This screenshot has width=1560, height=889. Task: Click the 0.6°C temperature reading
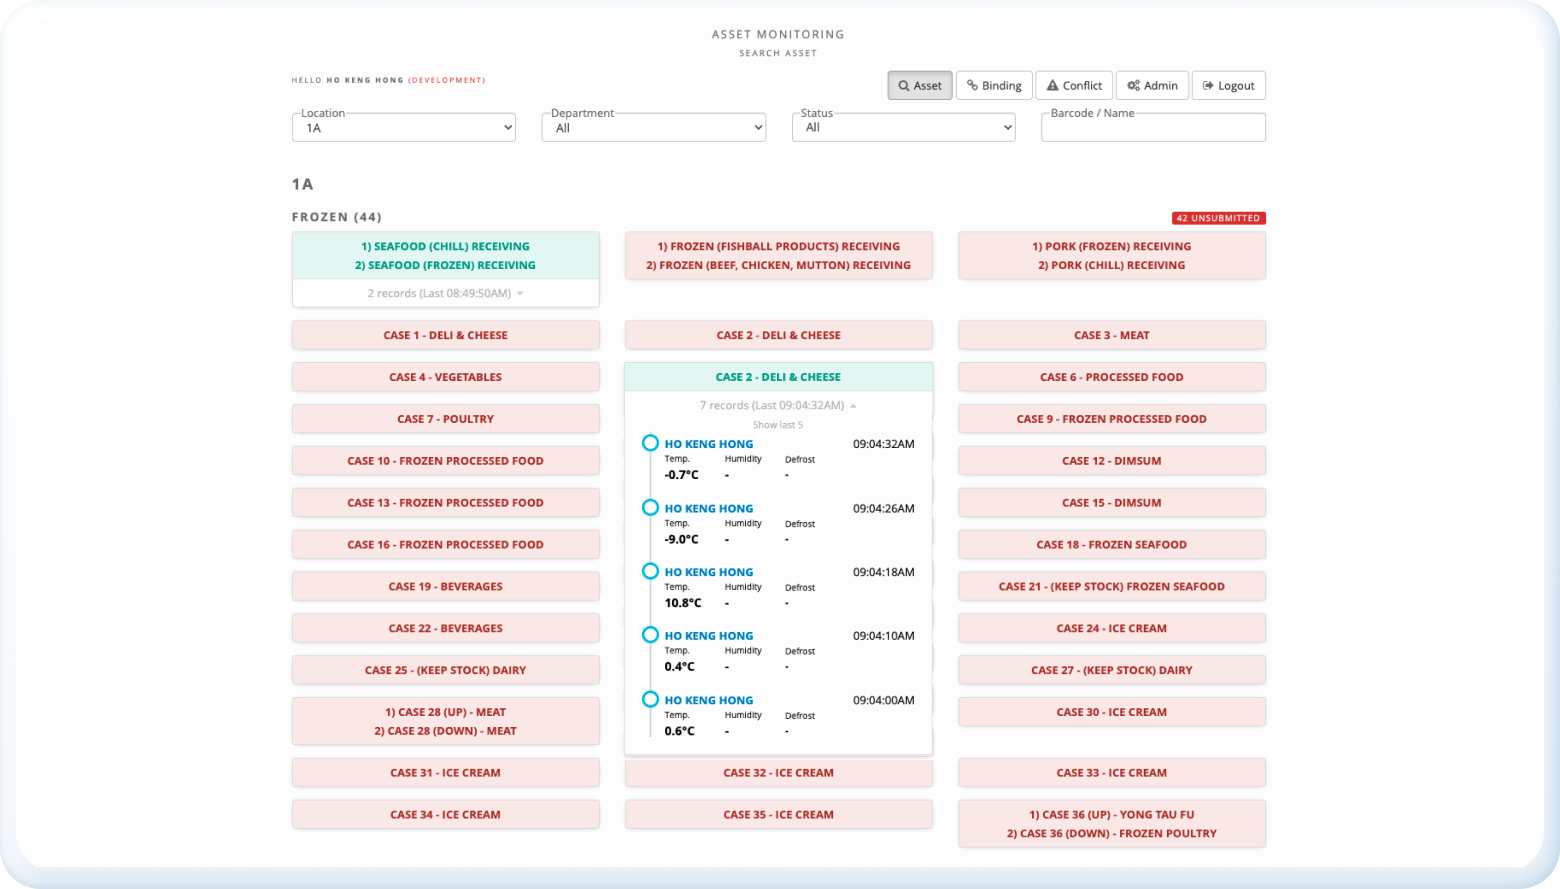(x=680, y=731)
